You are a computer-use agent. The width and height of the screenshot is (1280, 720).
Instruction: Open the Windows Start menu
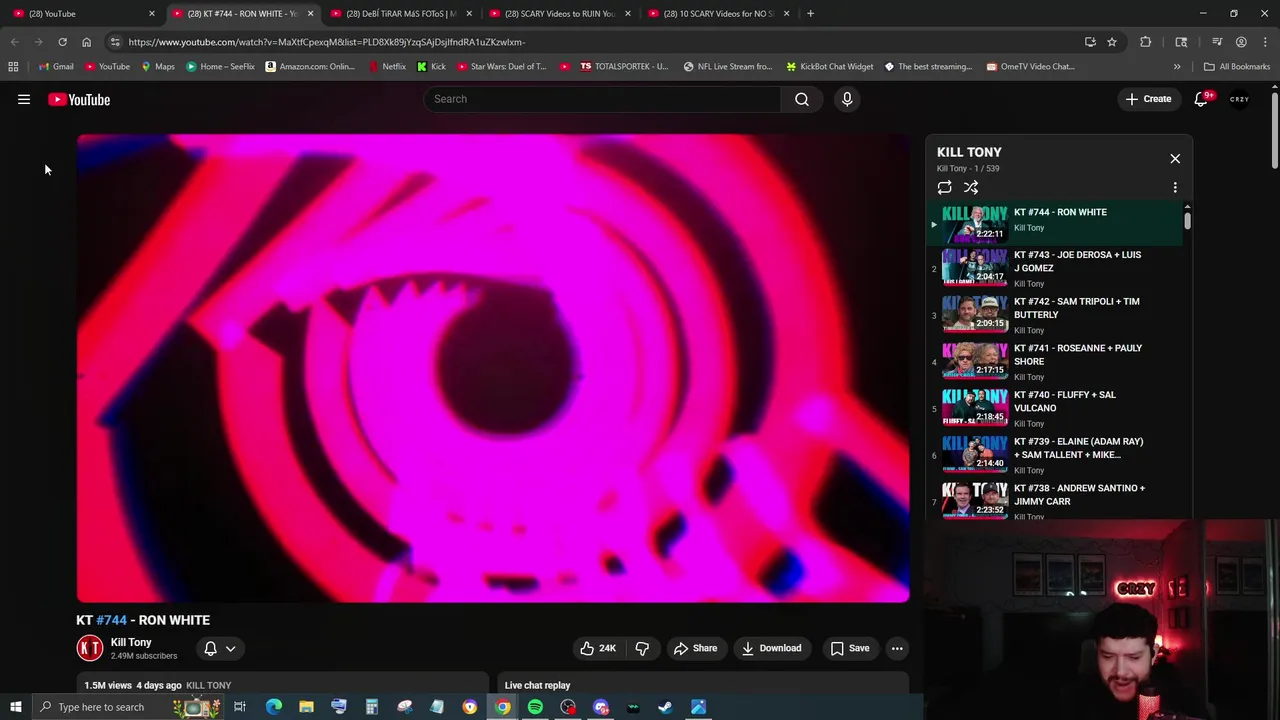tap(15, 707)
